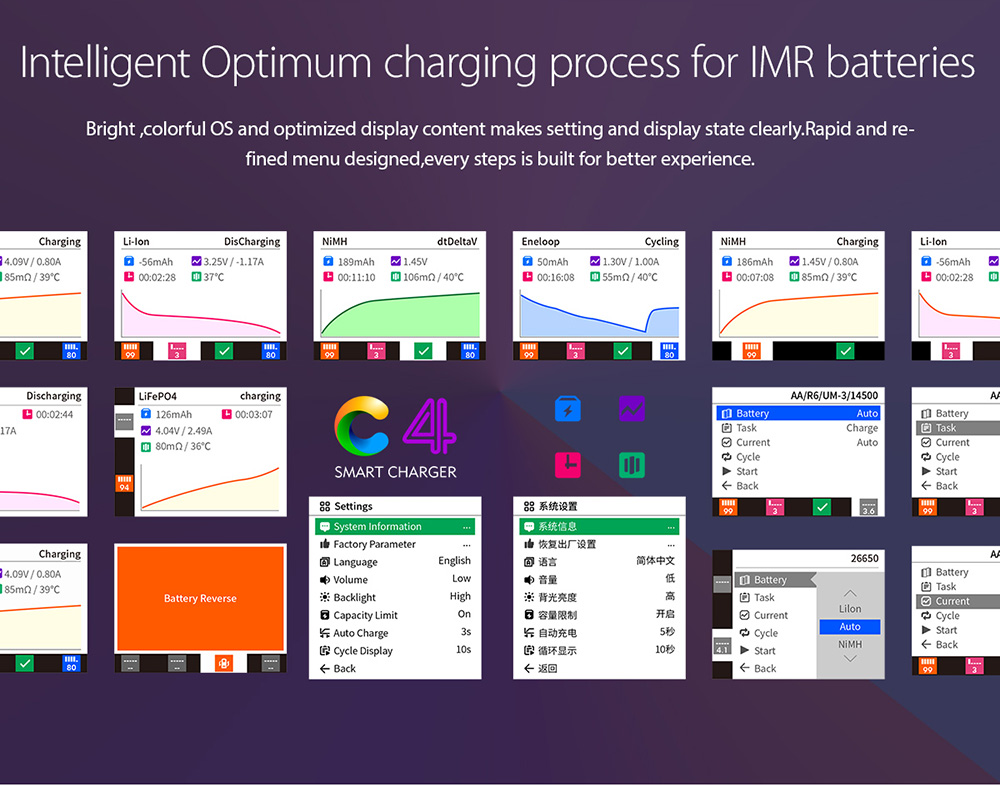The image size is (1000, 785).
Task: Pick LiIon in the 26650 battery picker
Action: 849,609
